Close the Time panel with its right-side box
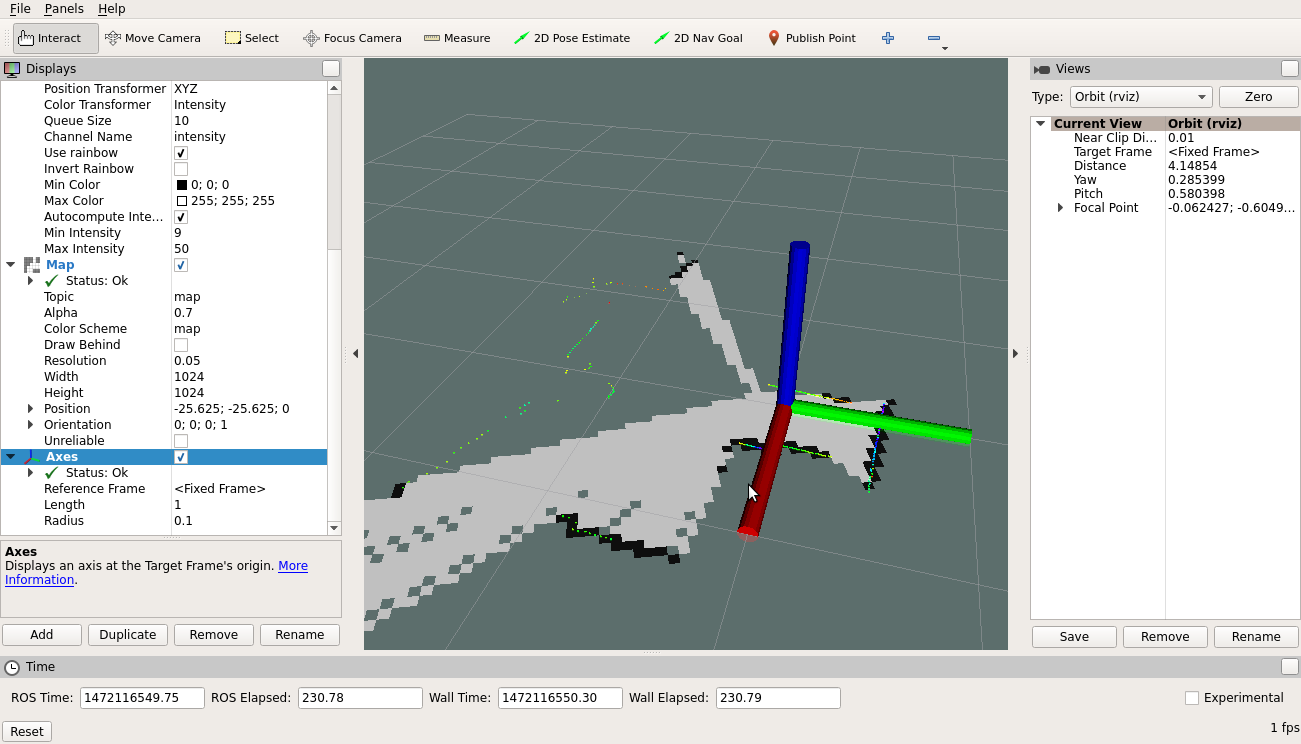The image size is (1301, 744). (x=1290, y=667)
